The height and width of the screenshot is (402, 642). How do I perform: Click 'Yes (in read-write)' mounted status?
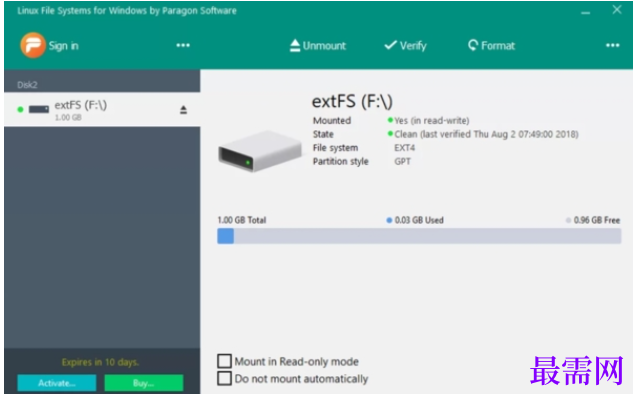click(x=432, y=120)
